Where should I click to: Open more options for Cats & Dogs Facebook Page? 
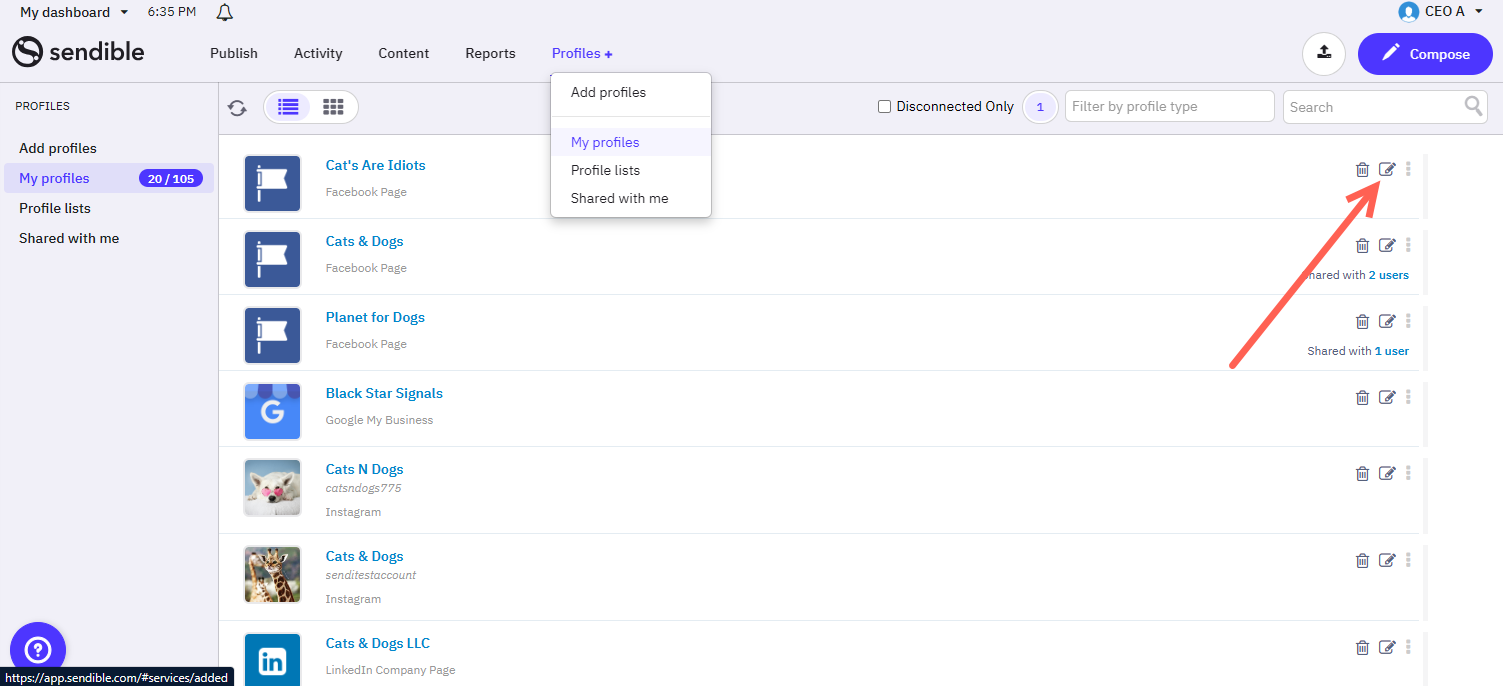(1408, 245)
